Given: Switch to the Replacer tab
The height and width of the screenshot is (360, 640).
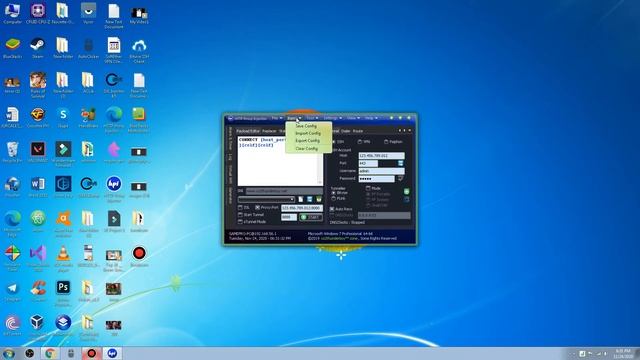Looking at the screenshot, I should click(269, 131).
